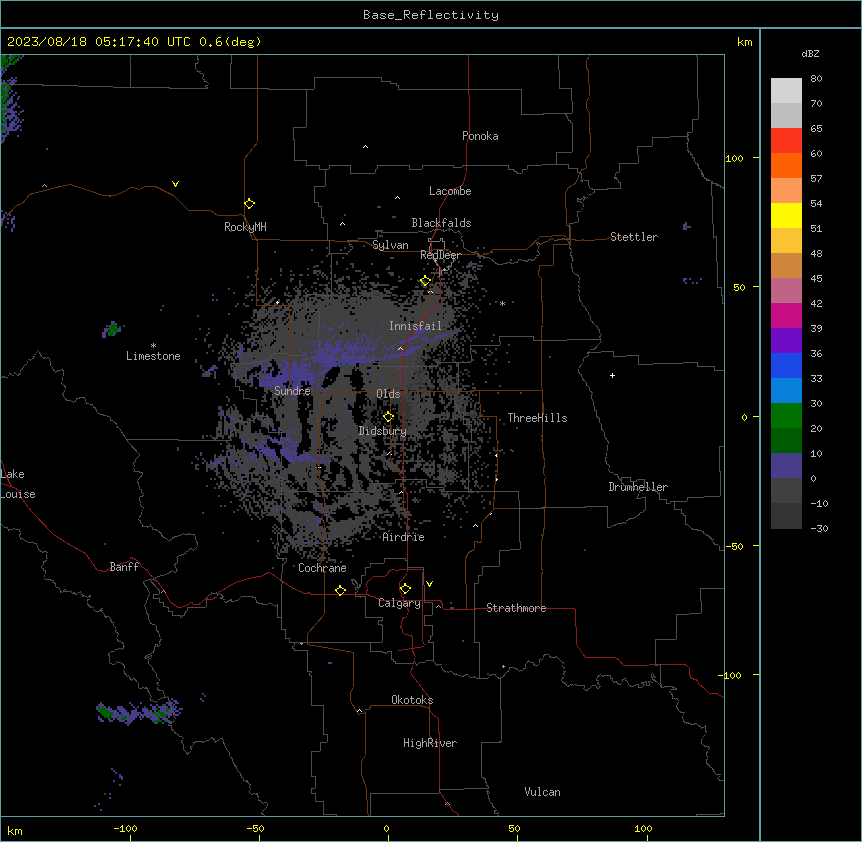Click the Sylvan label
This screenshot has width=862, height=842.
(x=390, y=245)
